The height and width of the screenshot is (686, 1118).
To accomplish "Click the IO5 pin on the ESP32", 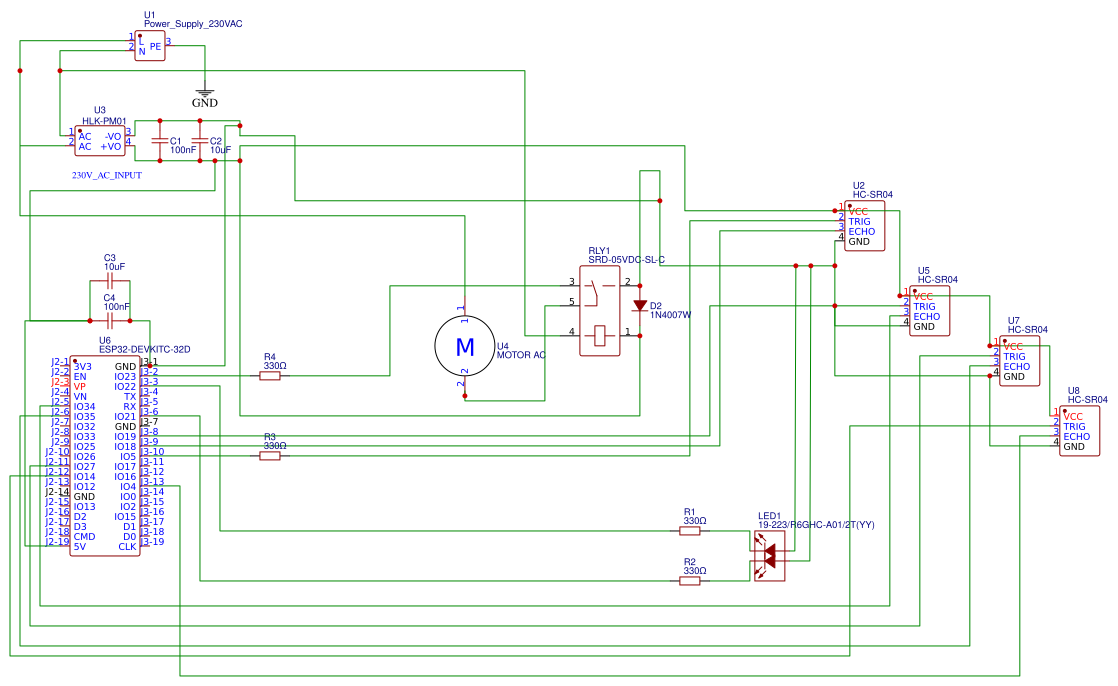I will point(128,456).
